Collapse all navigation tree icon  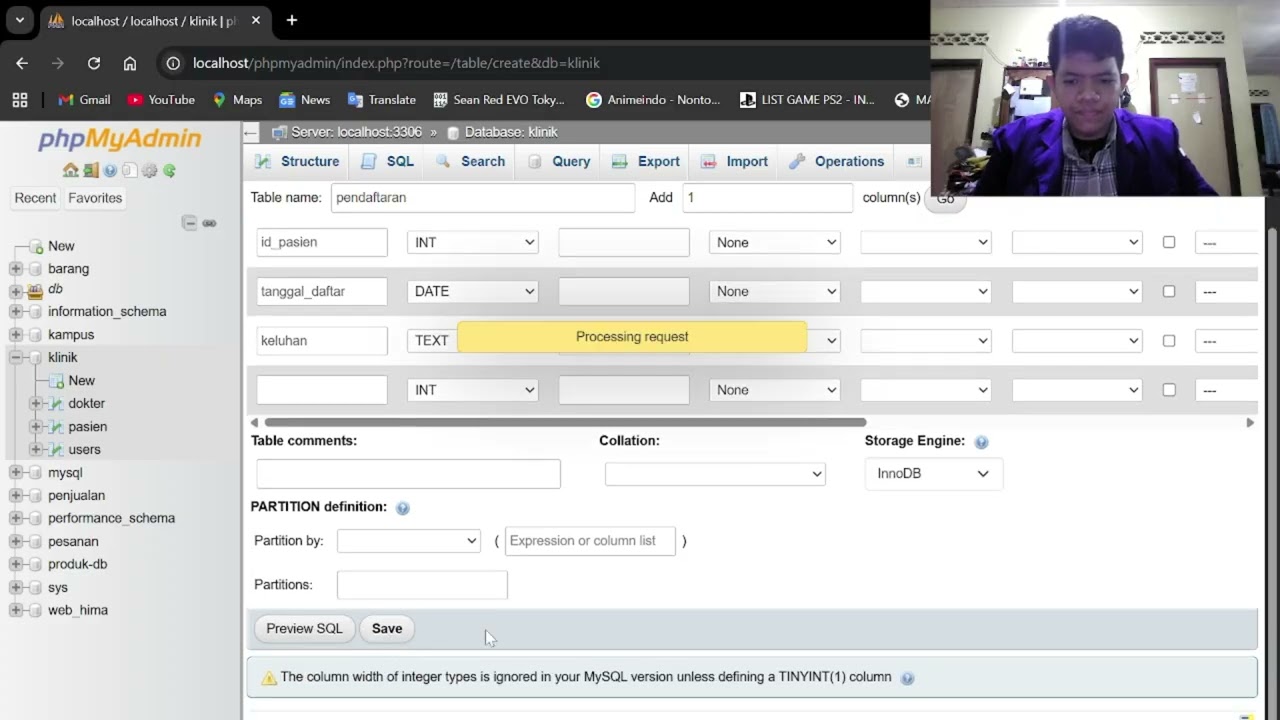[189, 223]
